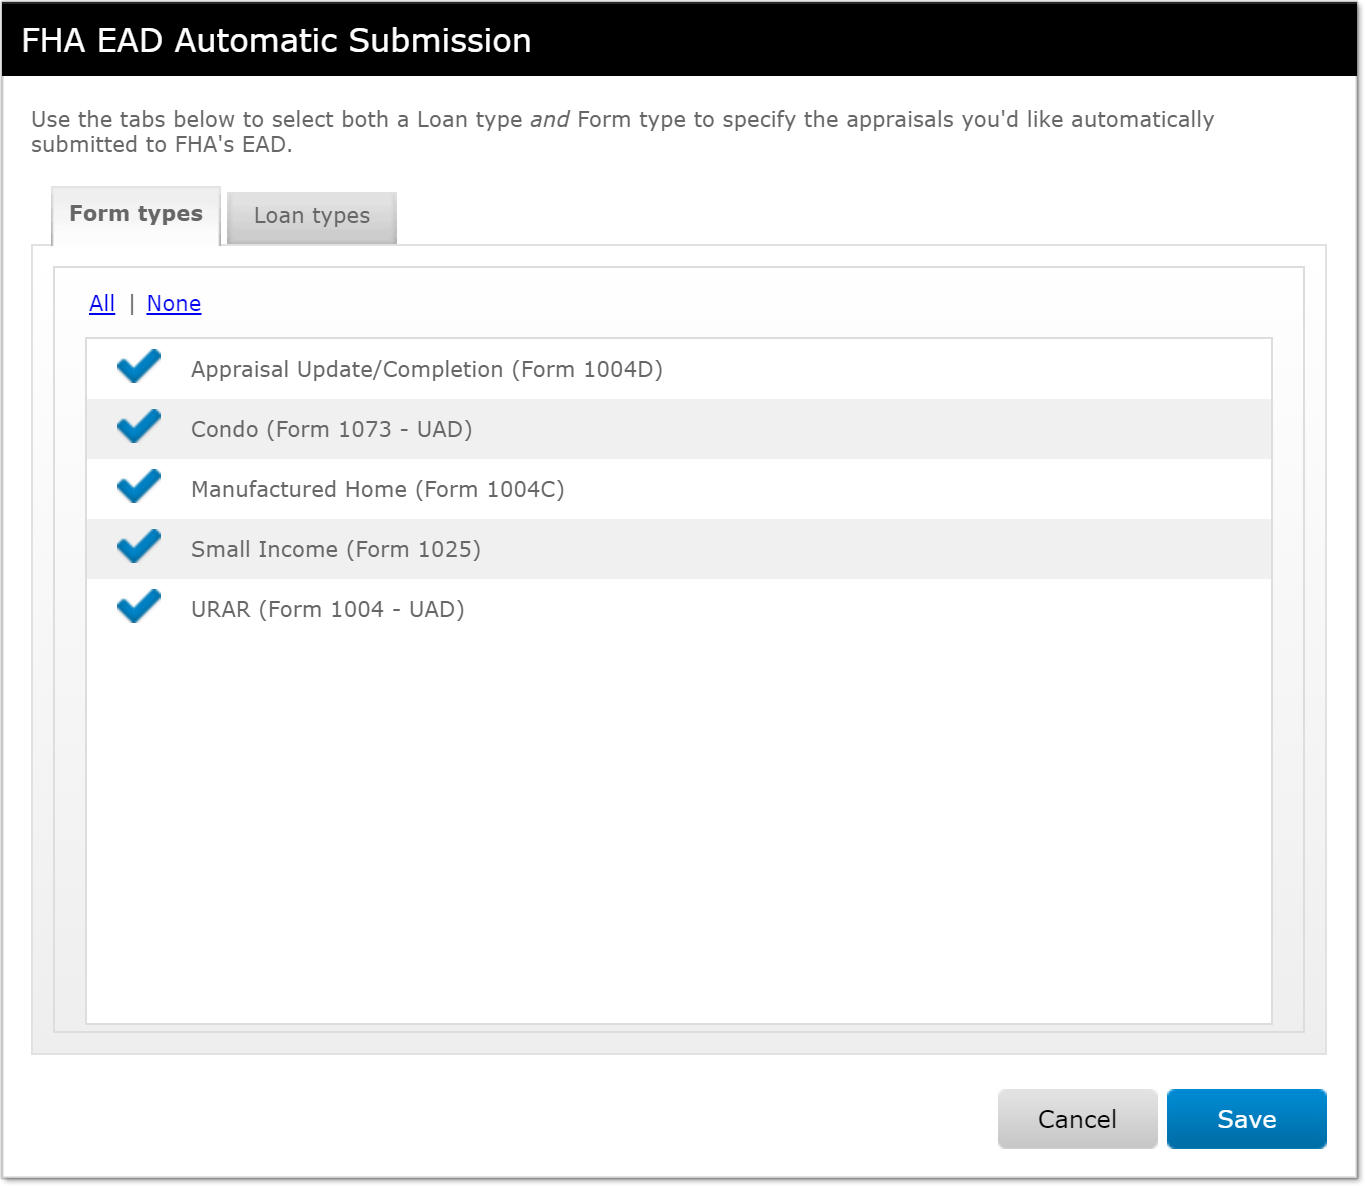The image size is (1365, 1186).
Task: Select the 'URAR (Form 1004 - UAD)' label text
Action: (328, 610)
